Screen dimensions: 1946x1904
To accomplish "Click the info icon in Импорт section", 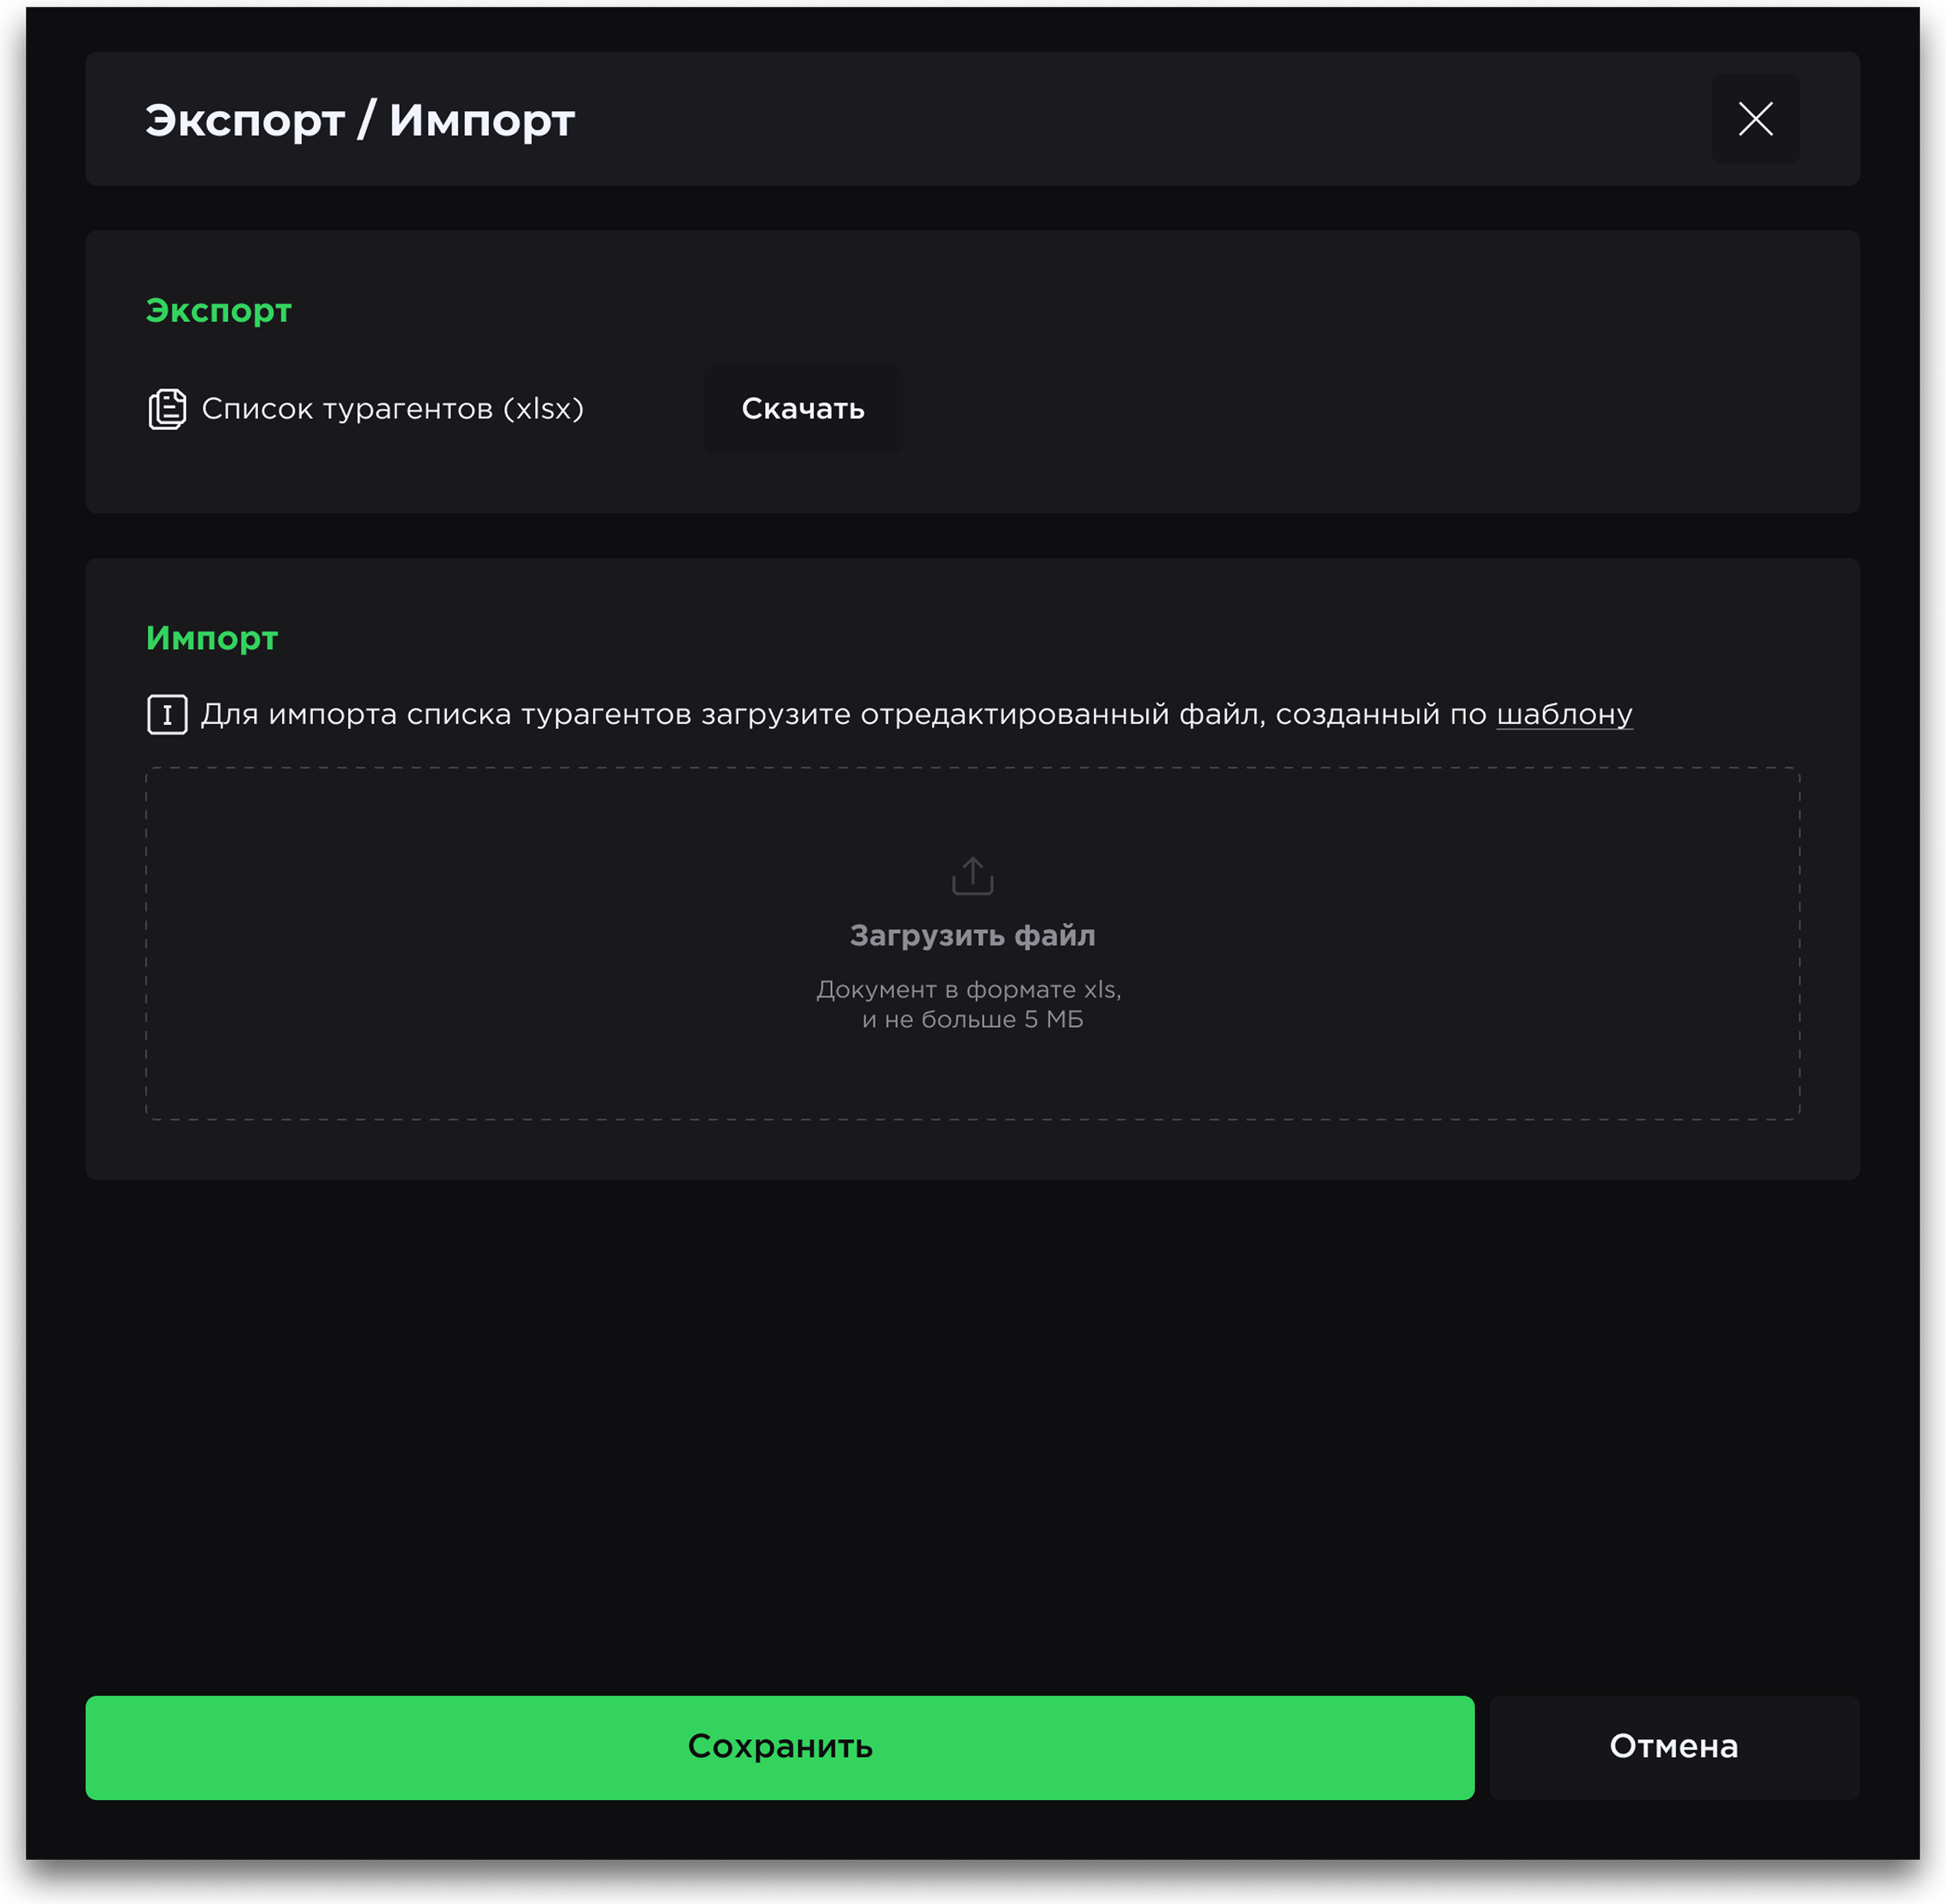I will tap(167, 714).
